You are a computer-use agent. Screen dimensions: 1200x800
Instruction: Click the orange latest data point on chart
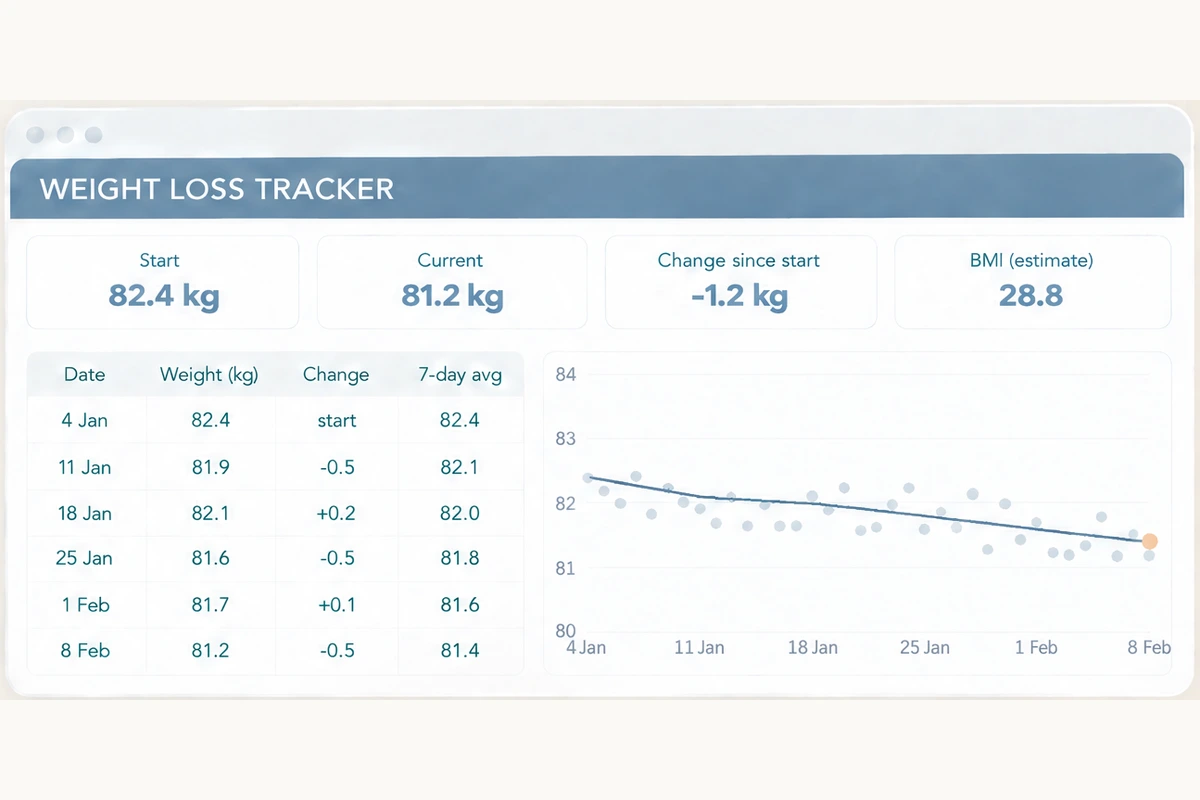[1149, 541]
